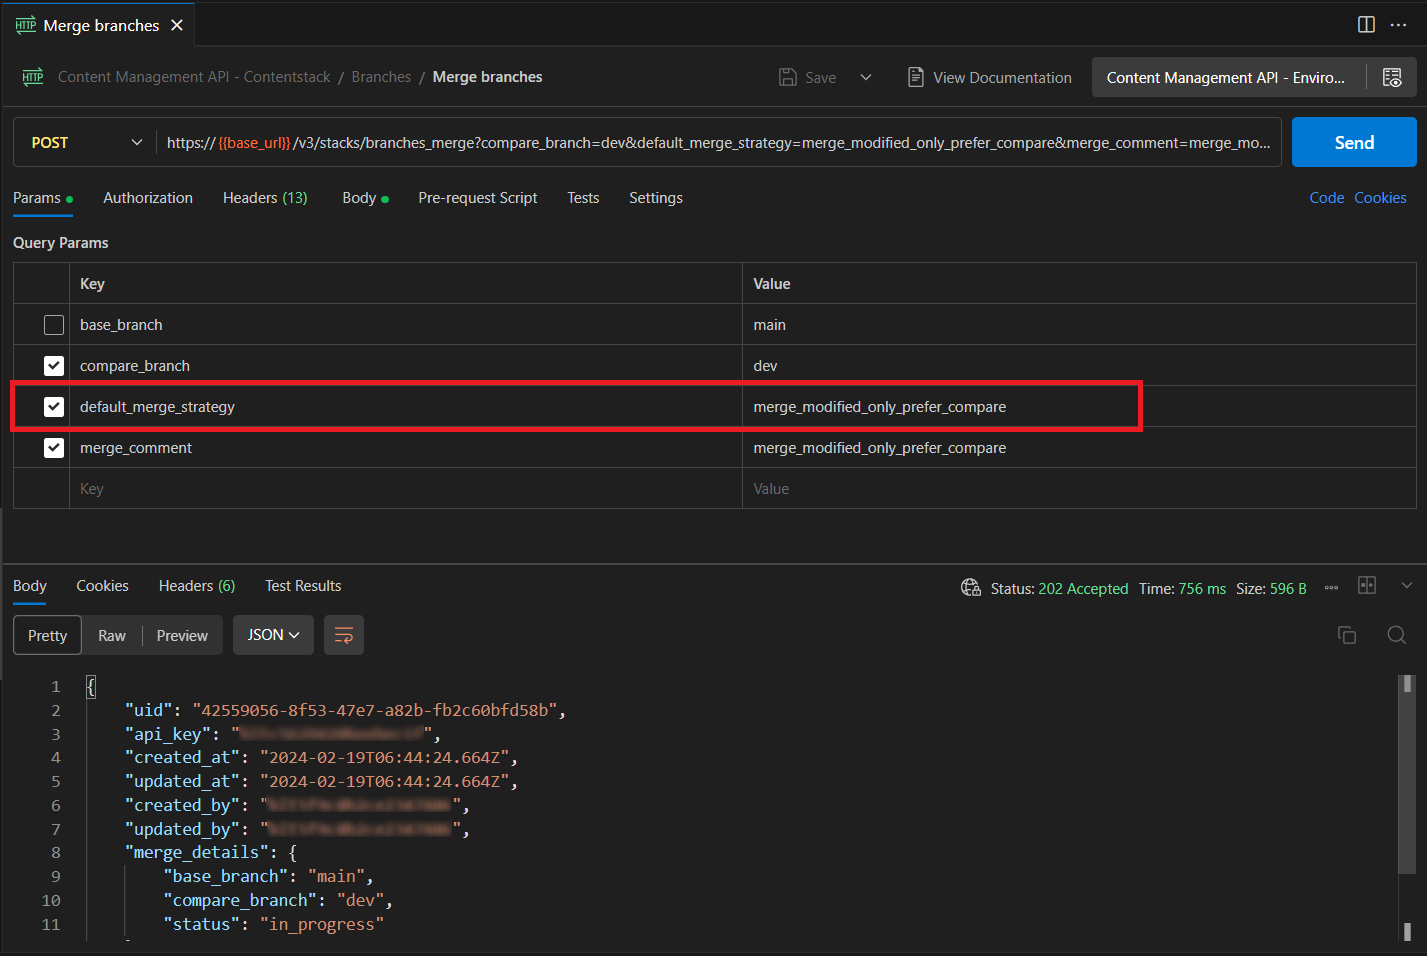Open the Test Results tab
The width and height of the screenshot is (1427, 956).
[303, 586]
